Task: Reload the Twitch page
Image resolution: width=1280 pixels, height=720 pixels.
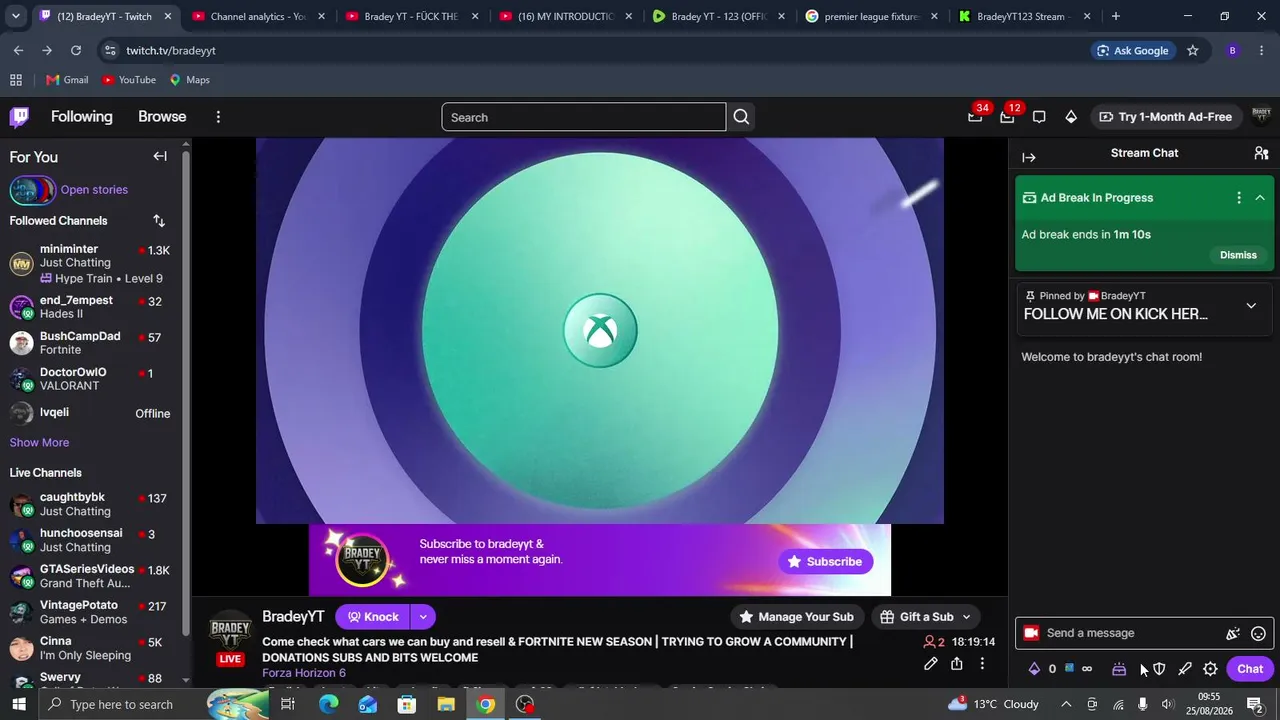Action: [76, 51]
